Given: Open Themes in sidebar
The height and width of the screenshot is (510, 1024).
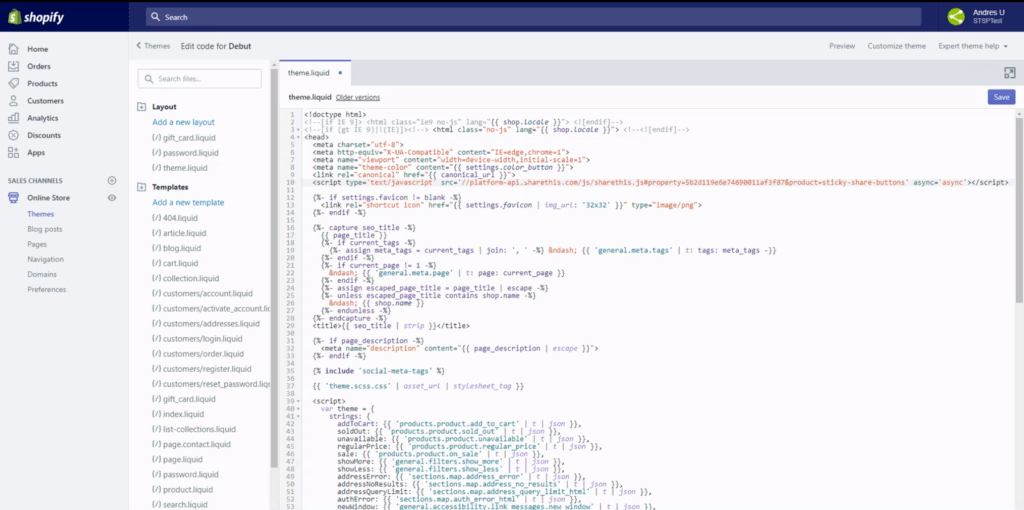Looking at the screenshot, I should point(40,214).
